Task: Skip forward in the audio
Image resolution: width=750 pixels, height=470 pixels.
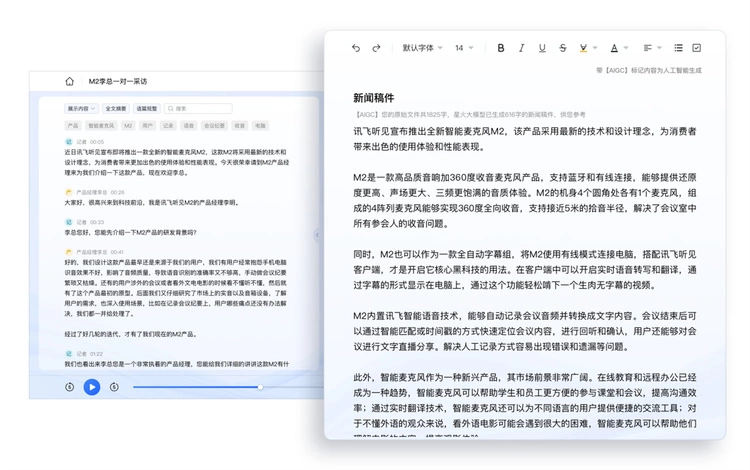Action: 114,386
